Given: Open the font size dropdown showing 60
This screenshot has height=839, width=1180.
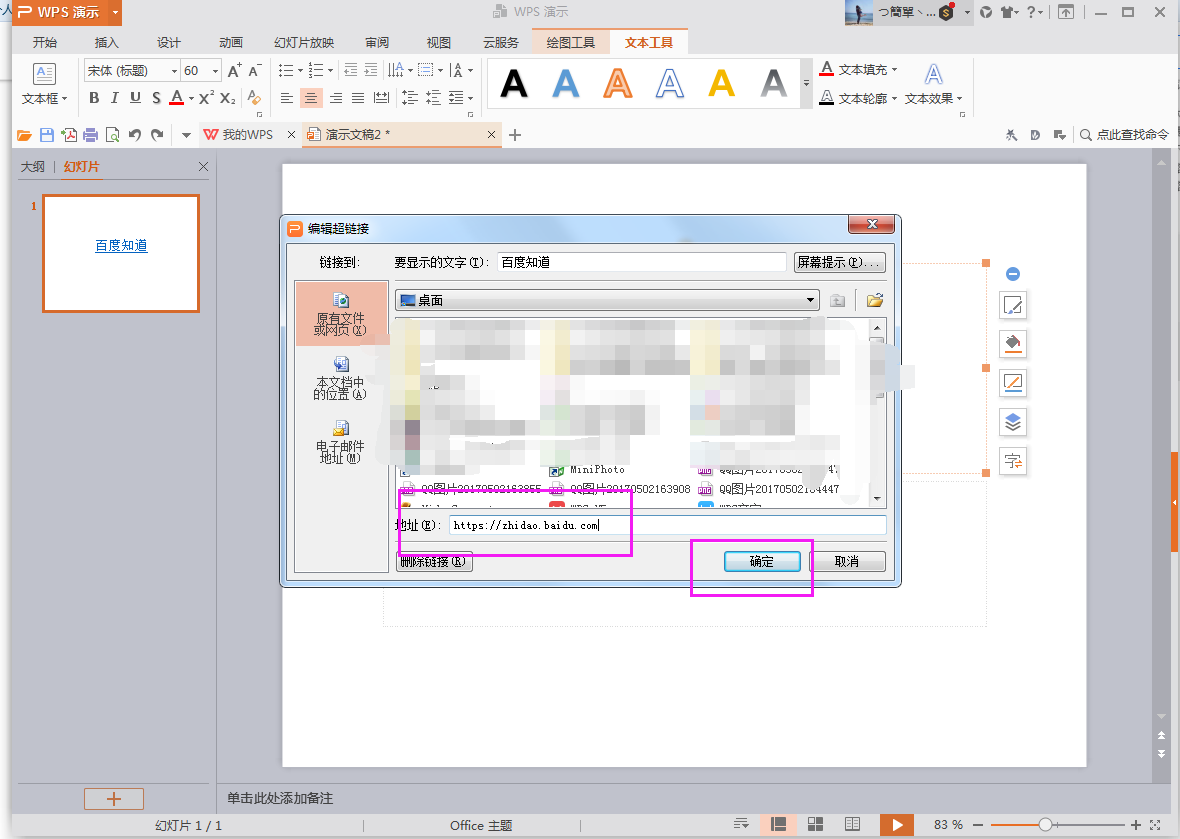Looking at the screenshot, I should (215, 71).
